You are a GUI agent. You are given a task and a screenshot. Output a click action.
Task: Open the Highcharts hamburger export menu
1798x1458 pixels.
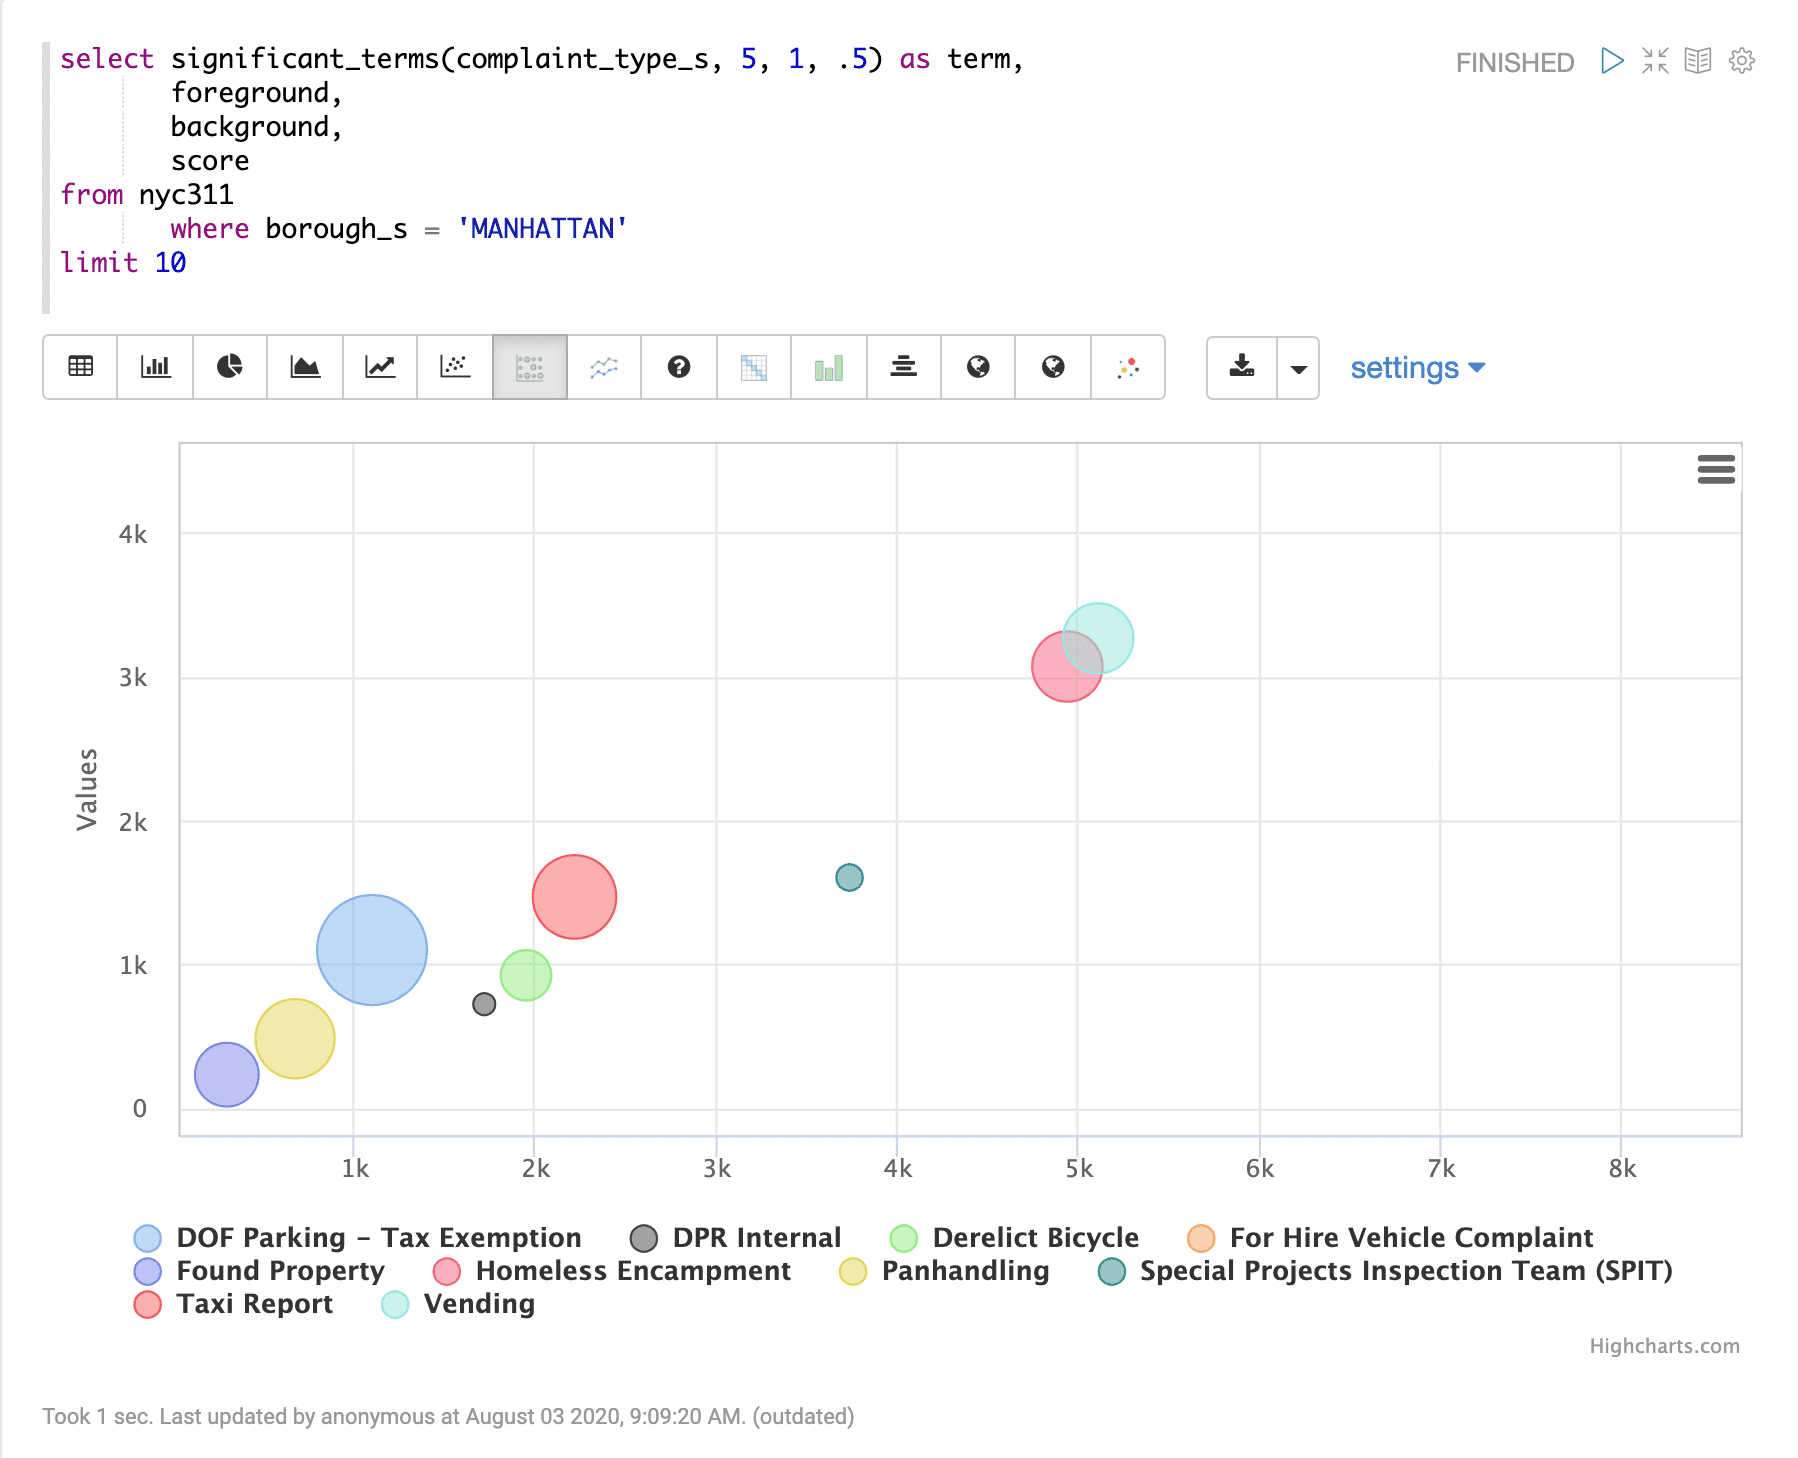pos(1715,470)
